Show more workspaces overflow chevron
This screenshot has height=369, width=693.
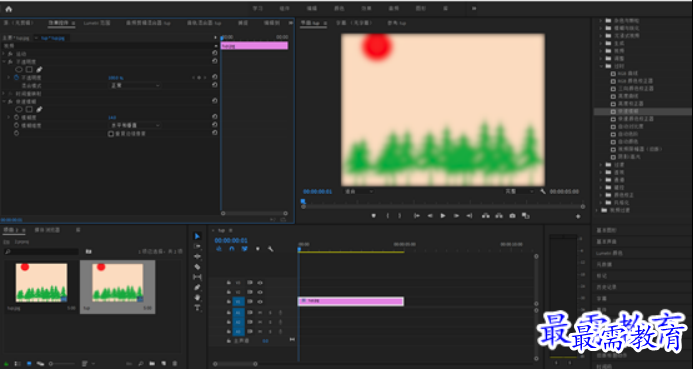(474, 8)
